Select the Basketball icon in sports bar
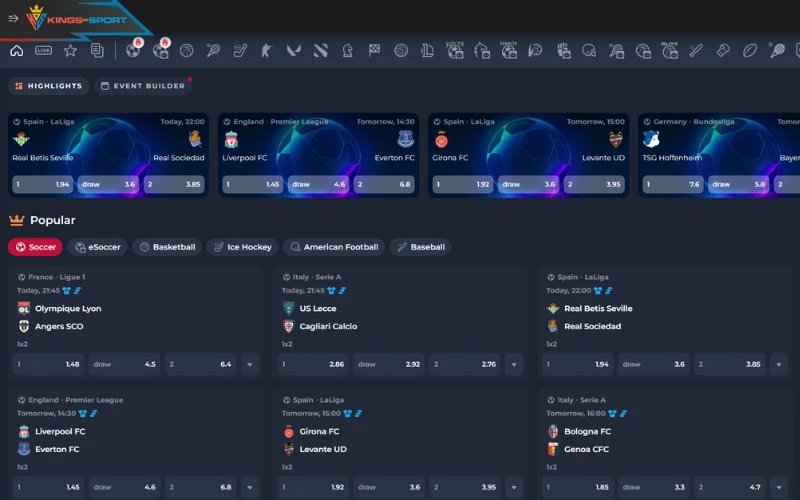This screenshot has height=500, width=800. [x=187, y=51]
